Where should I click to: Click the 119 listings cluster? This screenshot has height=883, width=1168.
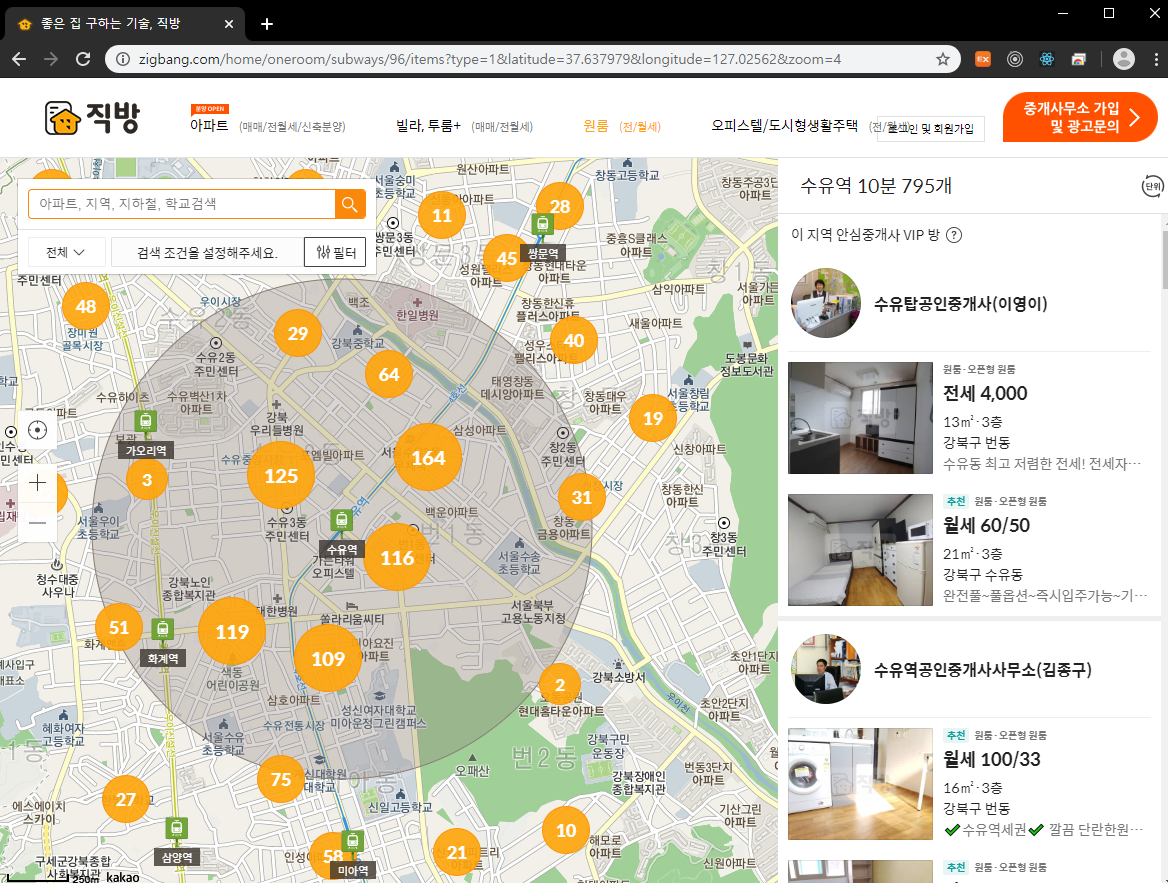tap(232, 632)
